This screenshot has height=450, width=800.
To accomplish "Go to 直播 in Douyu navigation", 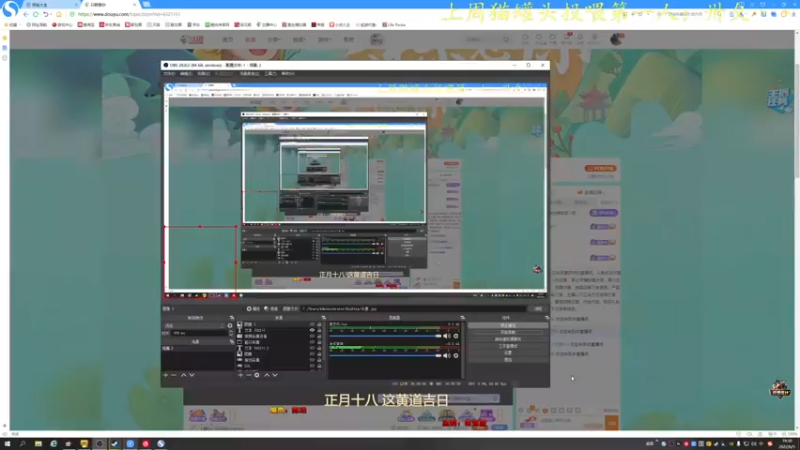I will coord(250,40).
